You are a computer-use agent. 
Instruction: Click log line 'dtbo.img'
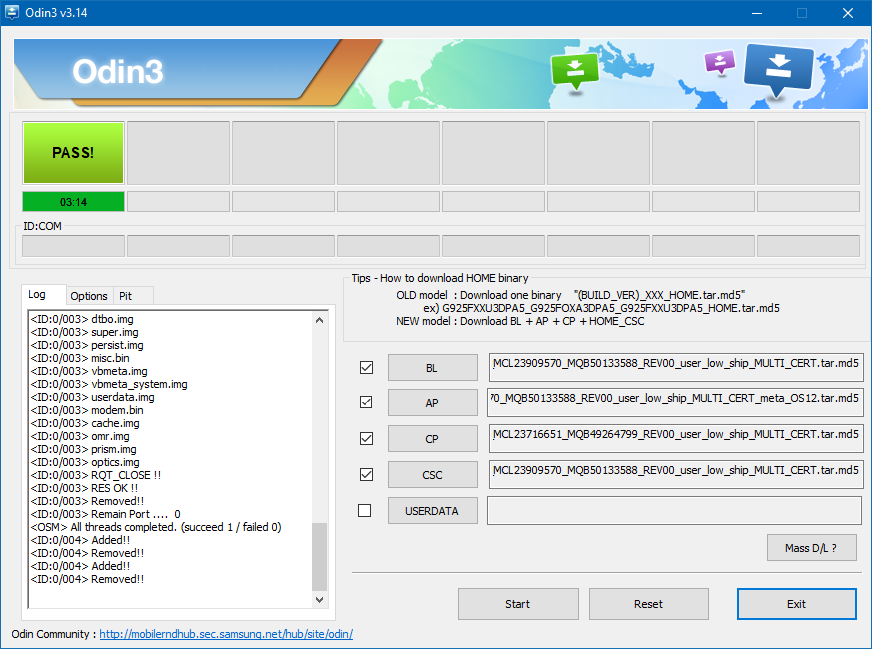82,319
